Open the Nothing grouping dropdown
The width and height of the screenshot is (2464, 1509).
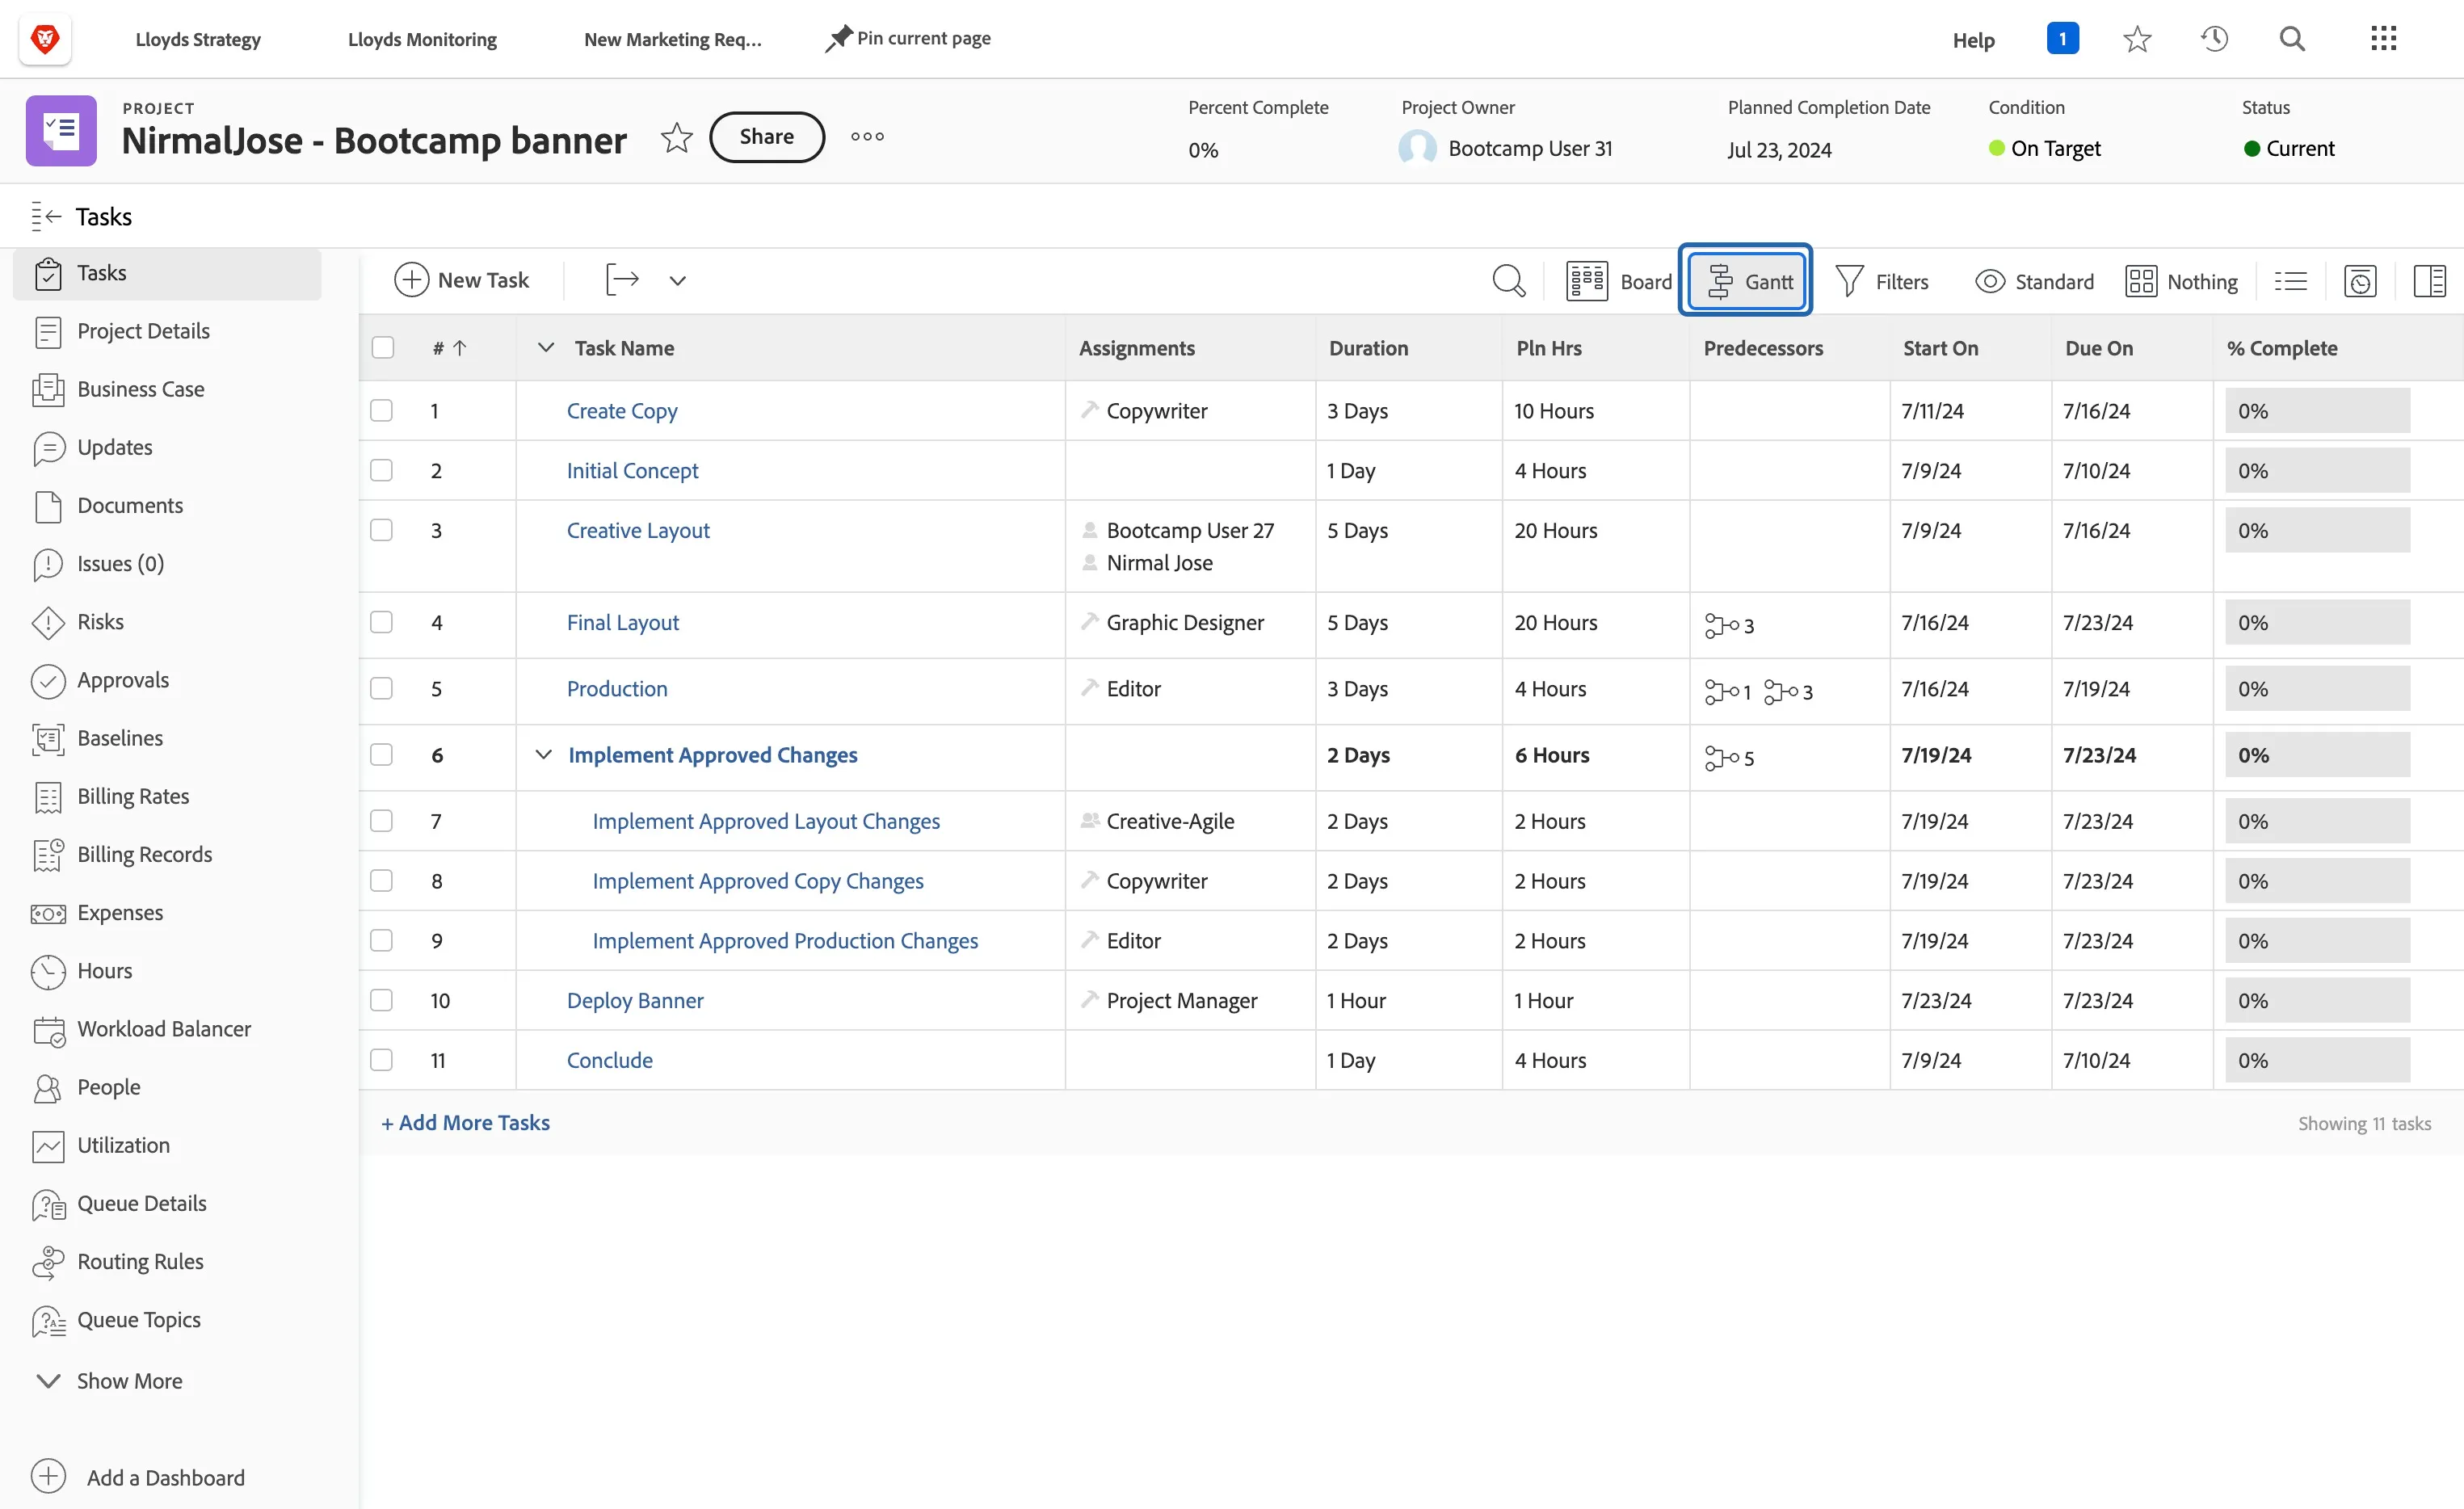(2182, 281)
